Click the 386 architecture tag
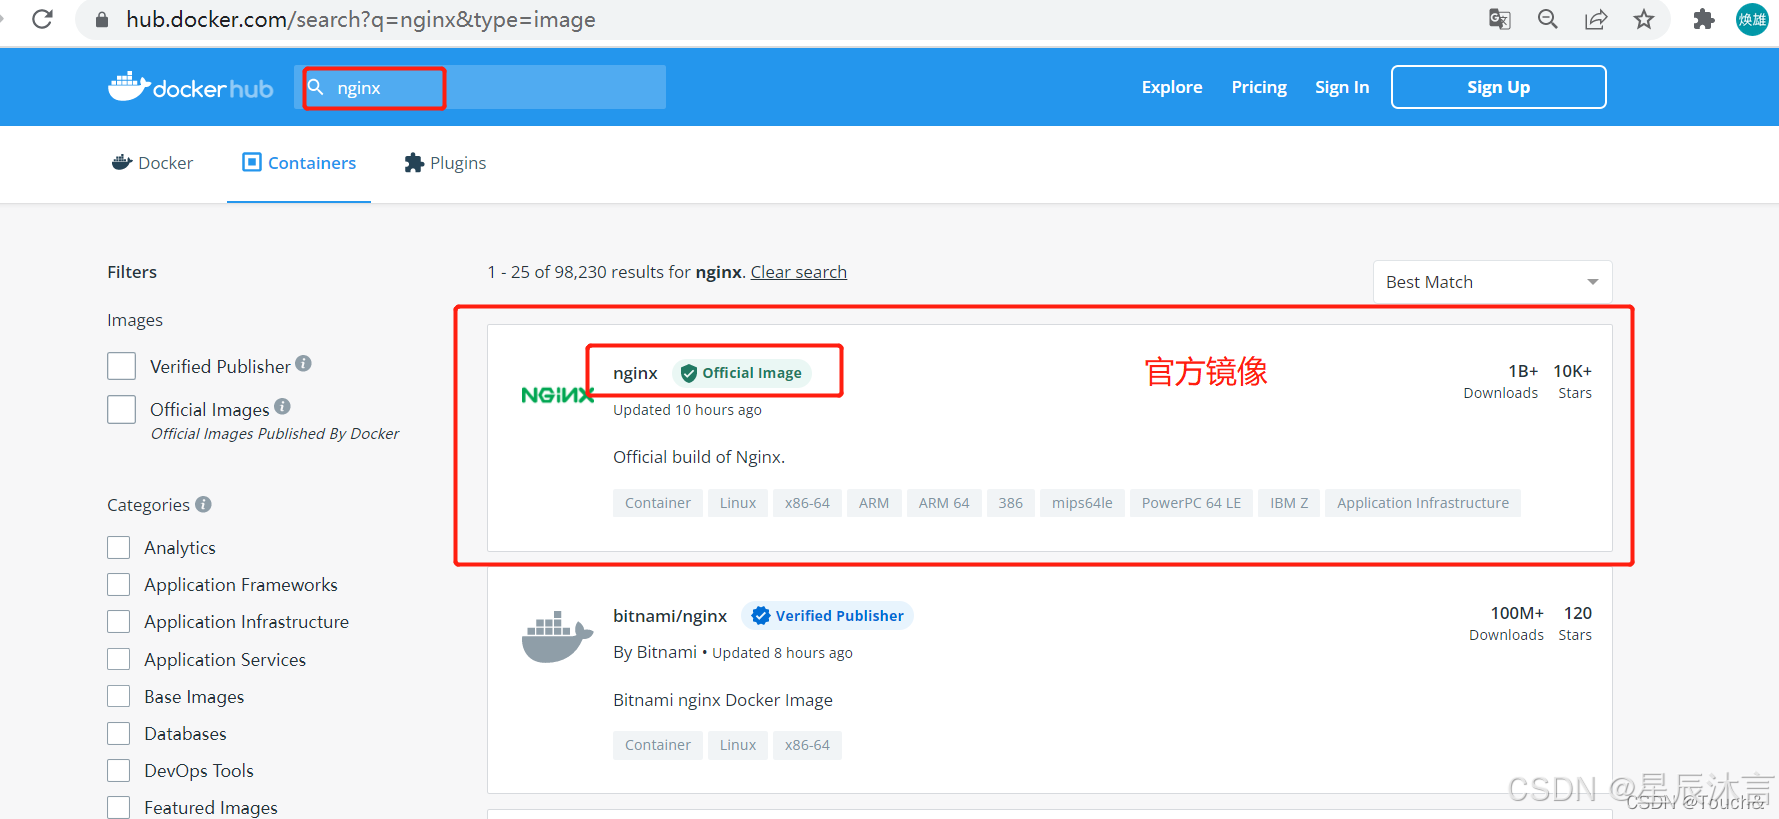1779x819 pixels. pyautogui.click(x=1011, y=503)
